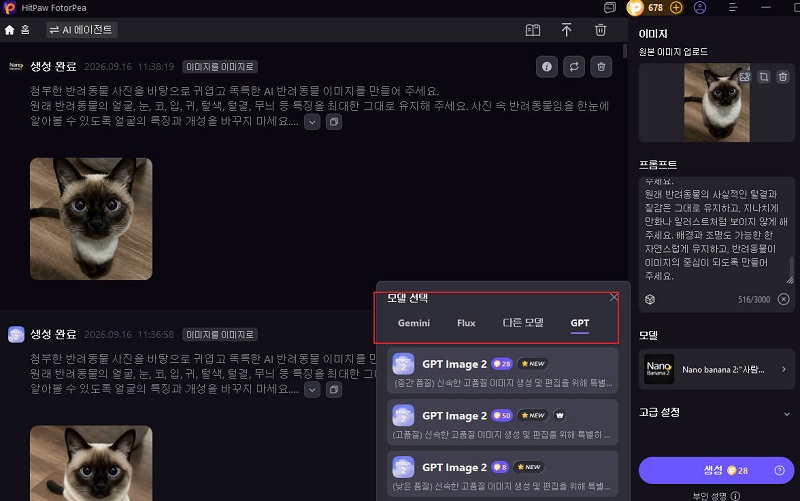This screenshot has height=501, width=800.
Task: Click the 모델 선택 popup title
Action: 407,298
